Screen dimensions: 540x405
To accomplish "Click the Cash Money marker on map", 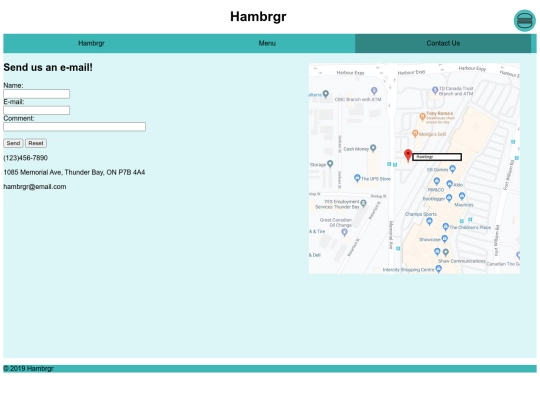I will 373,148.
